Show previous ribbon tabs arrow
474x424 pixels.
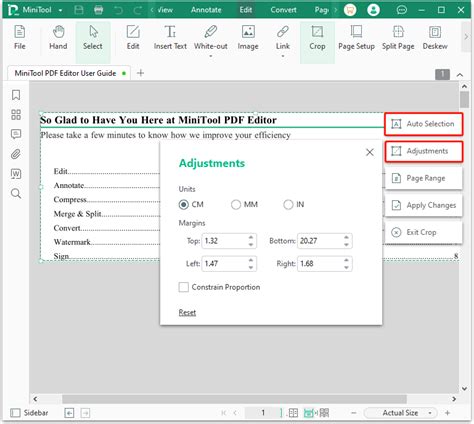click(x=152, y=10)
